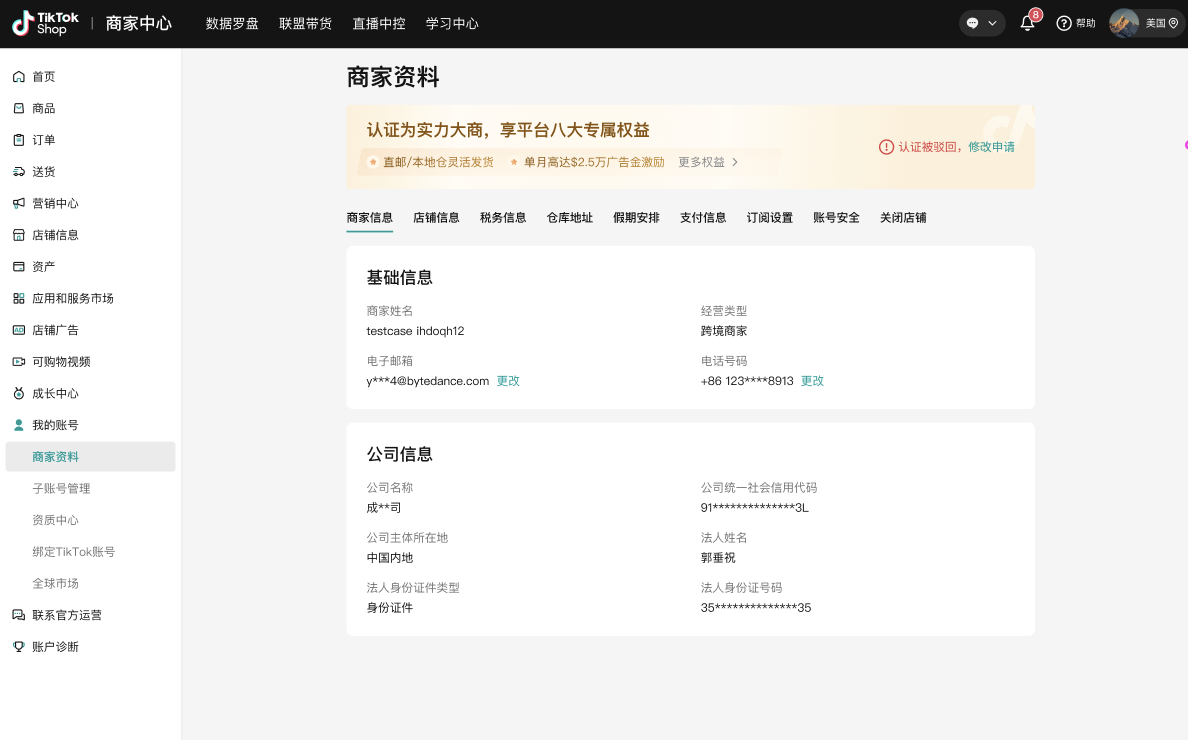1188x740 pixels.
Task: Click legal person name 郭垂祝
Action: click(x=718, y=558)
